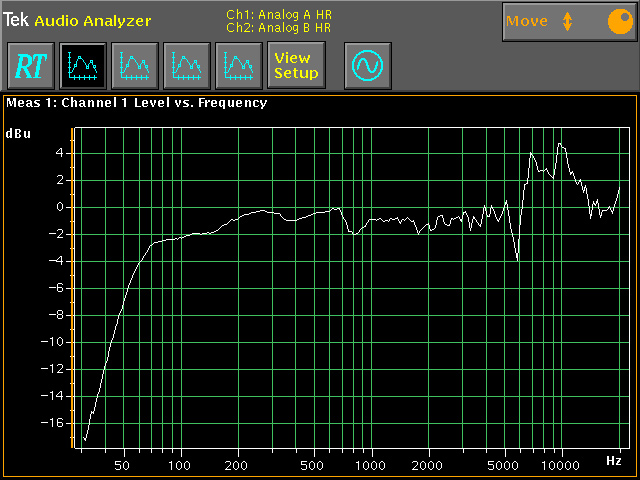The height and width of the screenshot is (480, 640).
Task: Select the Ch2: Analog B HR label
Action: 279,27
